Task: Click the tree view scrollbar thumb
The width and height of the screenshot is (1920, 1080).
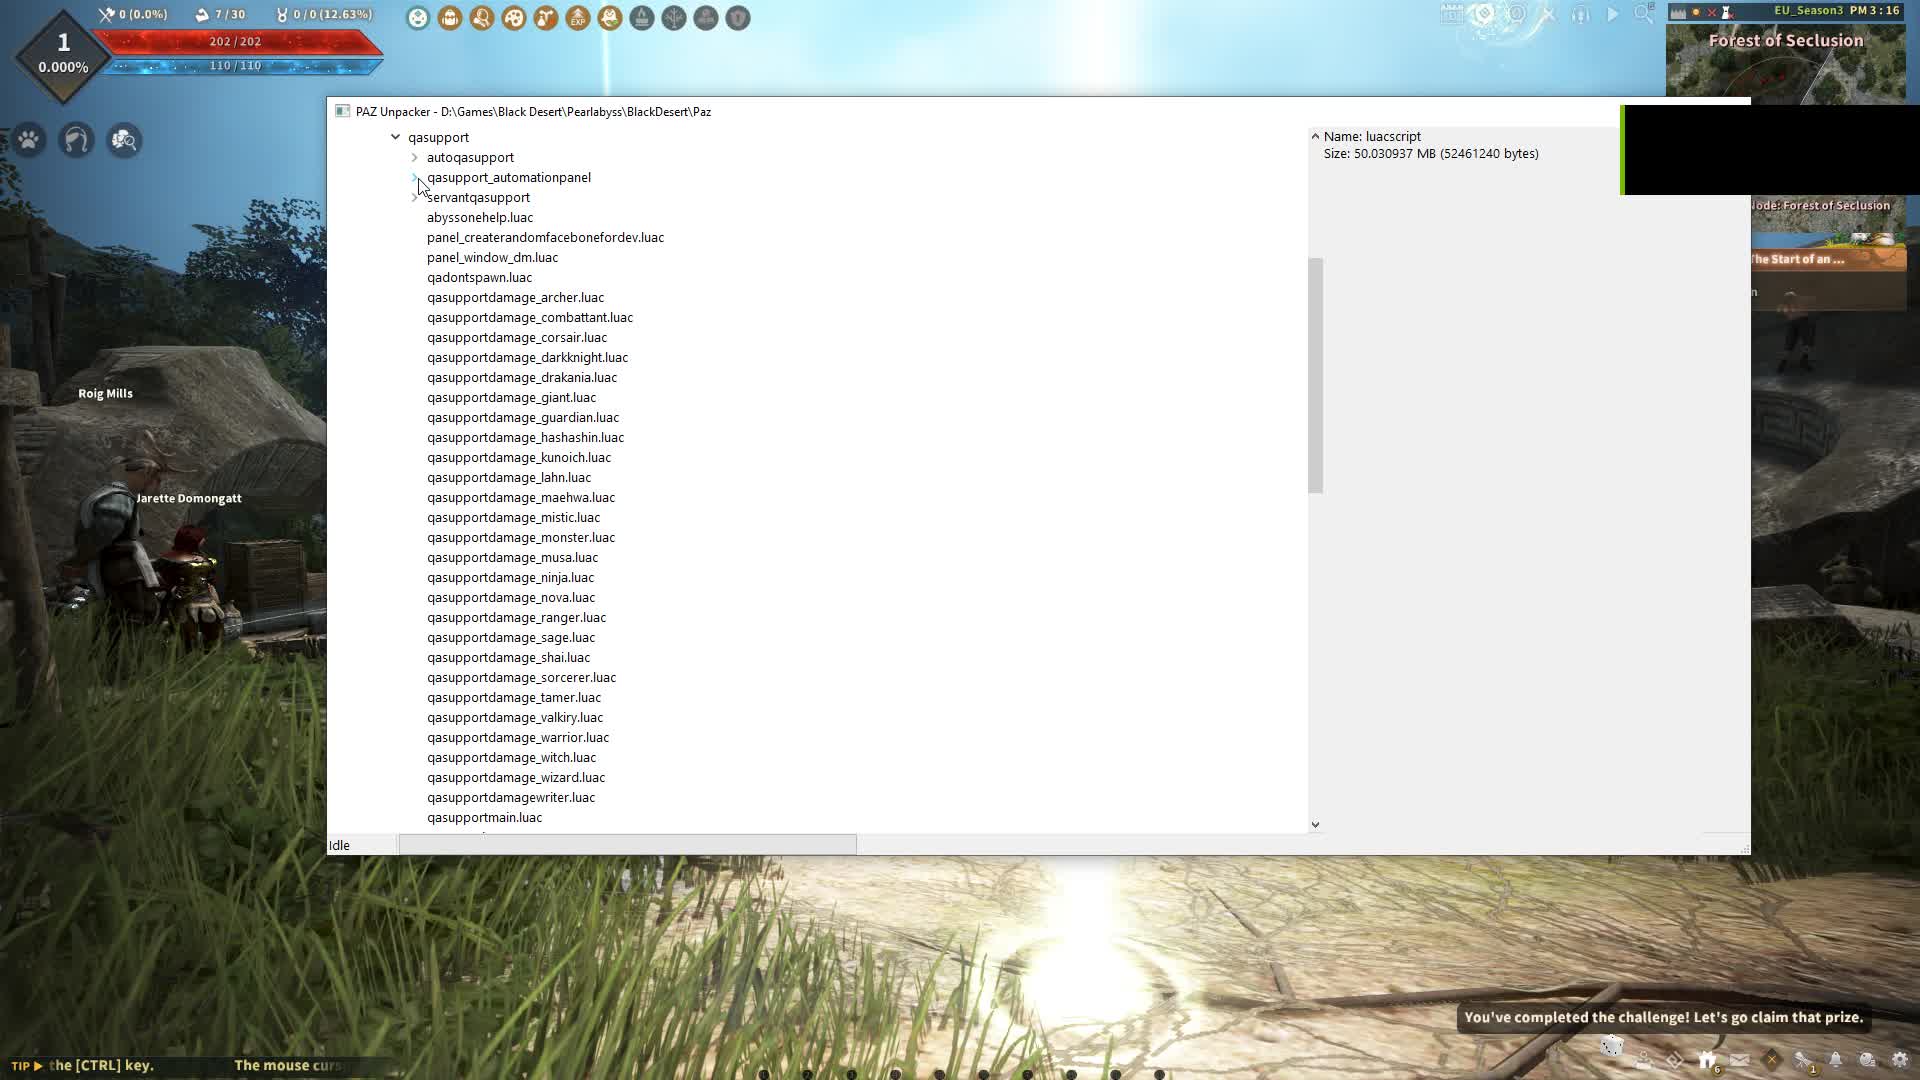Action: (x=1315, y=375)
